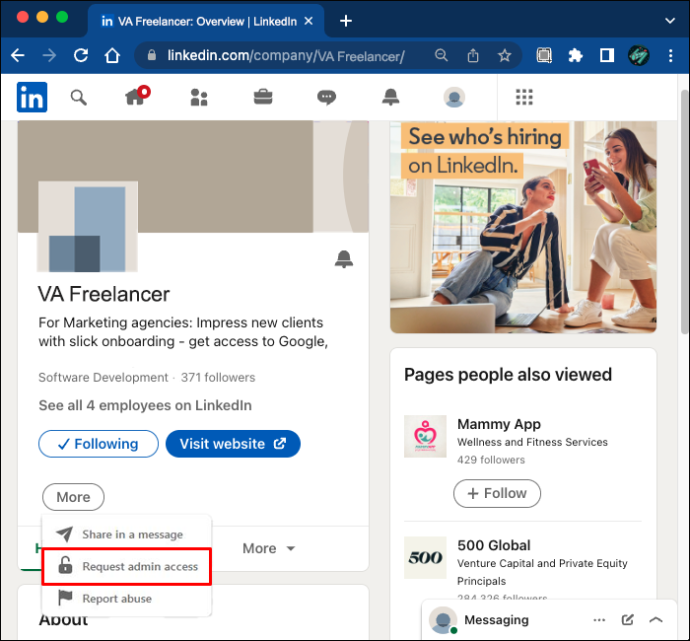
Task: Expand the More tab dropdown arrow
Action: point(290,549)
